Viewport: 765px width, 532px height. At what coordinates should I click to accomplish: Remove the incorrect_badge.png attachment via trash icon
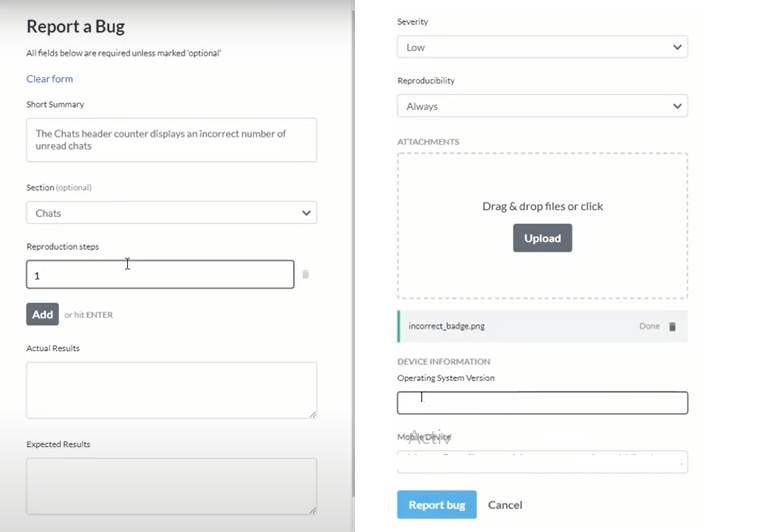(x=672, y=327)
